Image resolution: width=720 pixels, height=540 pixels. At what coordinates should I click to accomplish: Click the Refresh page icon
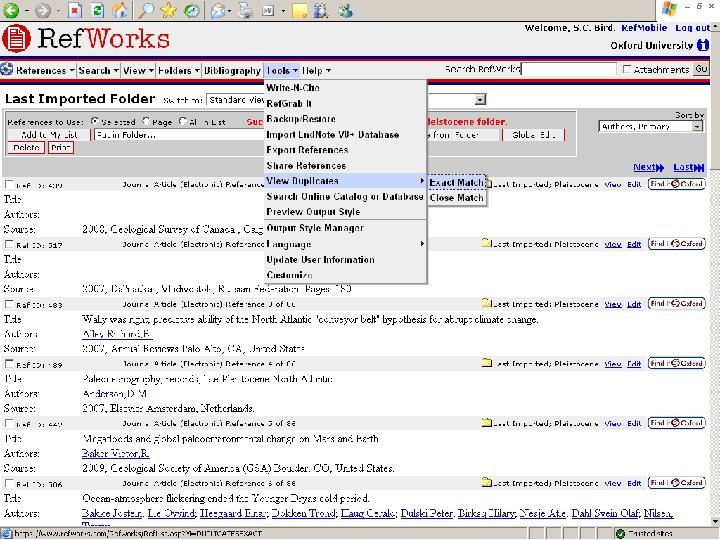97,10
